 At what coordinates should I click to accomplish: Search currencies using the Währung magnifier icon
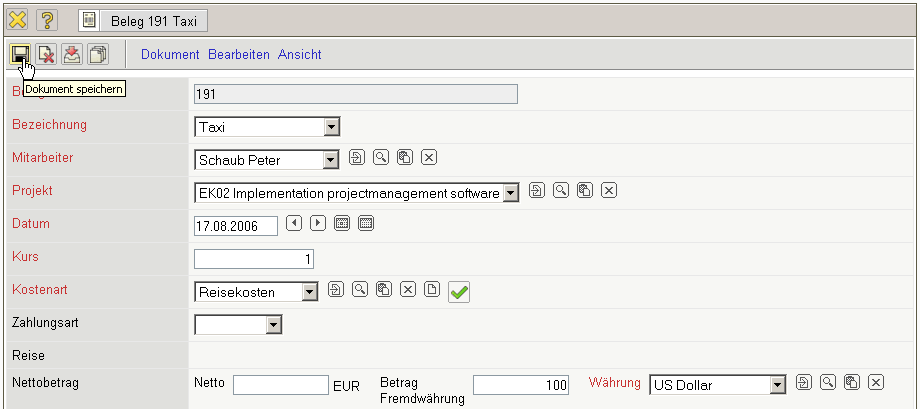[x=827, y=382]
